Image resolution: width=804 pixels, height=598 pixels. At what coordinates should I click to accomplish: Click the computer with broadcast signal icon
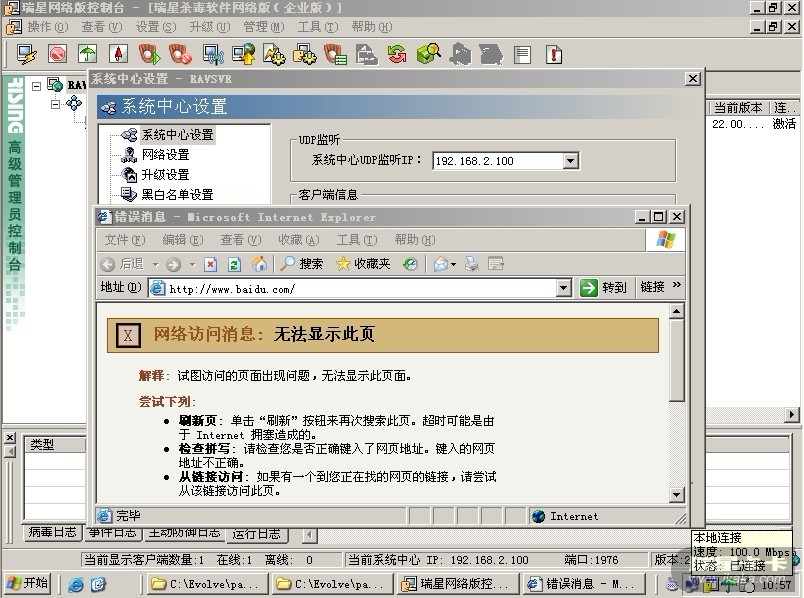pos(212,54)
